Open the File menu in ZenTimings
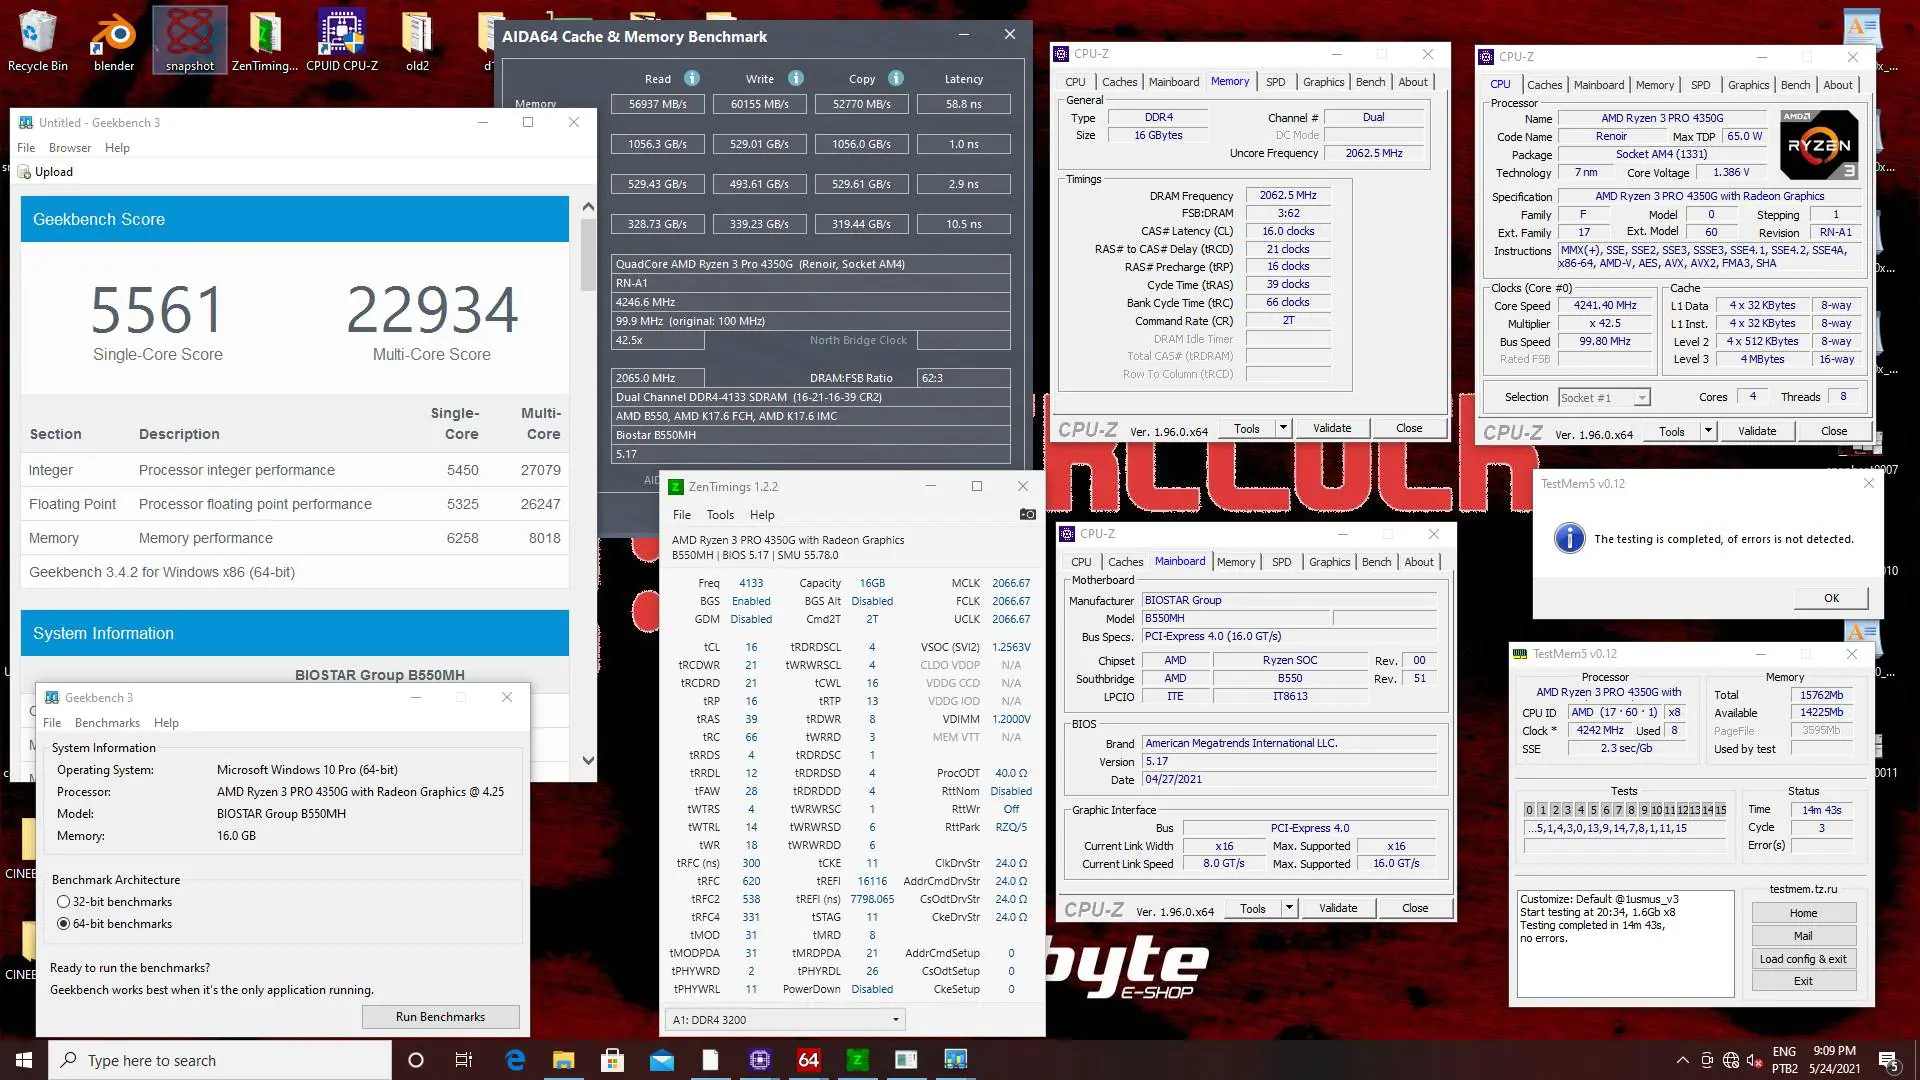Screen dimensions: 1920x1080 [682, 515]
